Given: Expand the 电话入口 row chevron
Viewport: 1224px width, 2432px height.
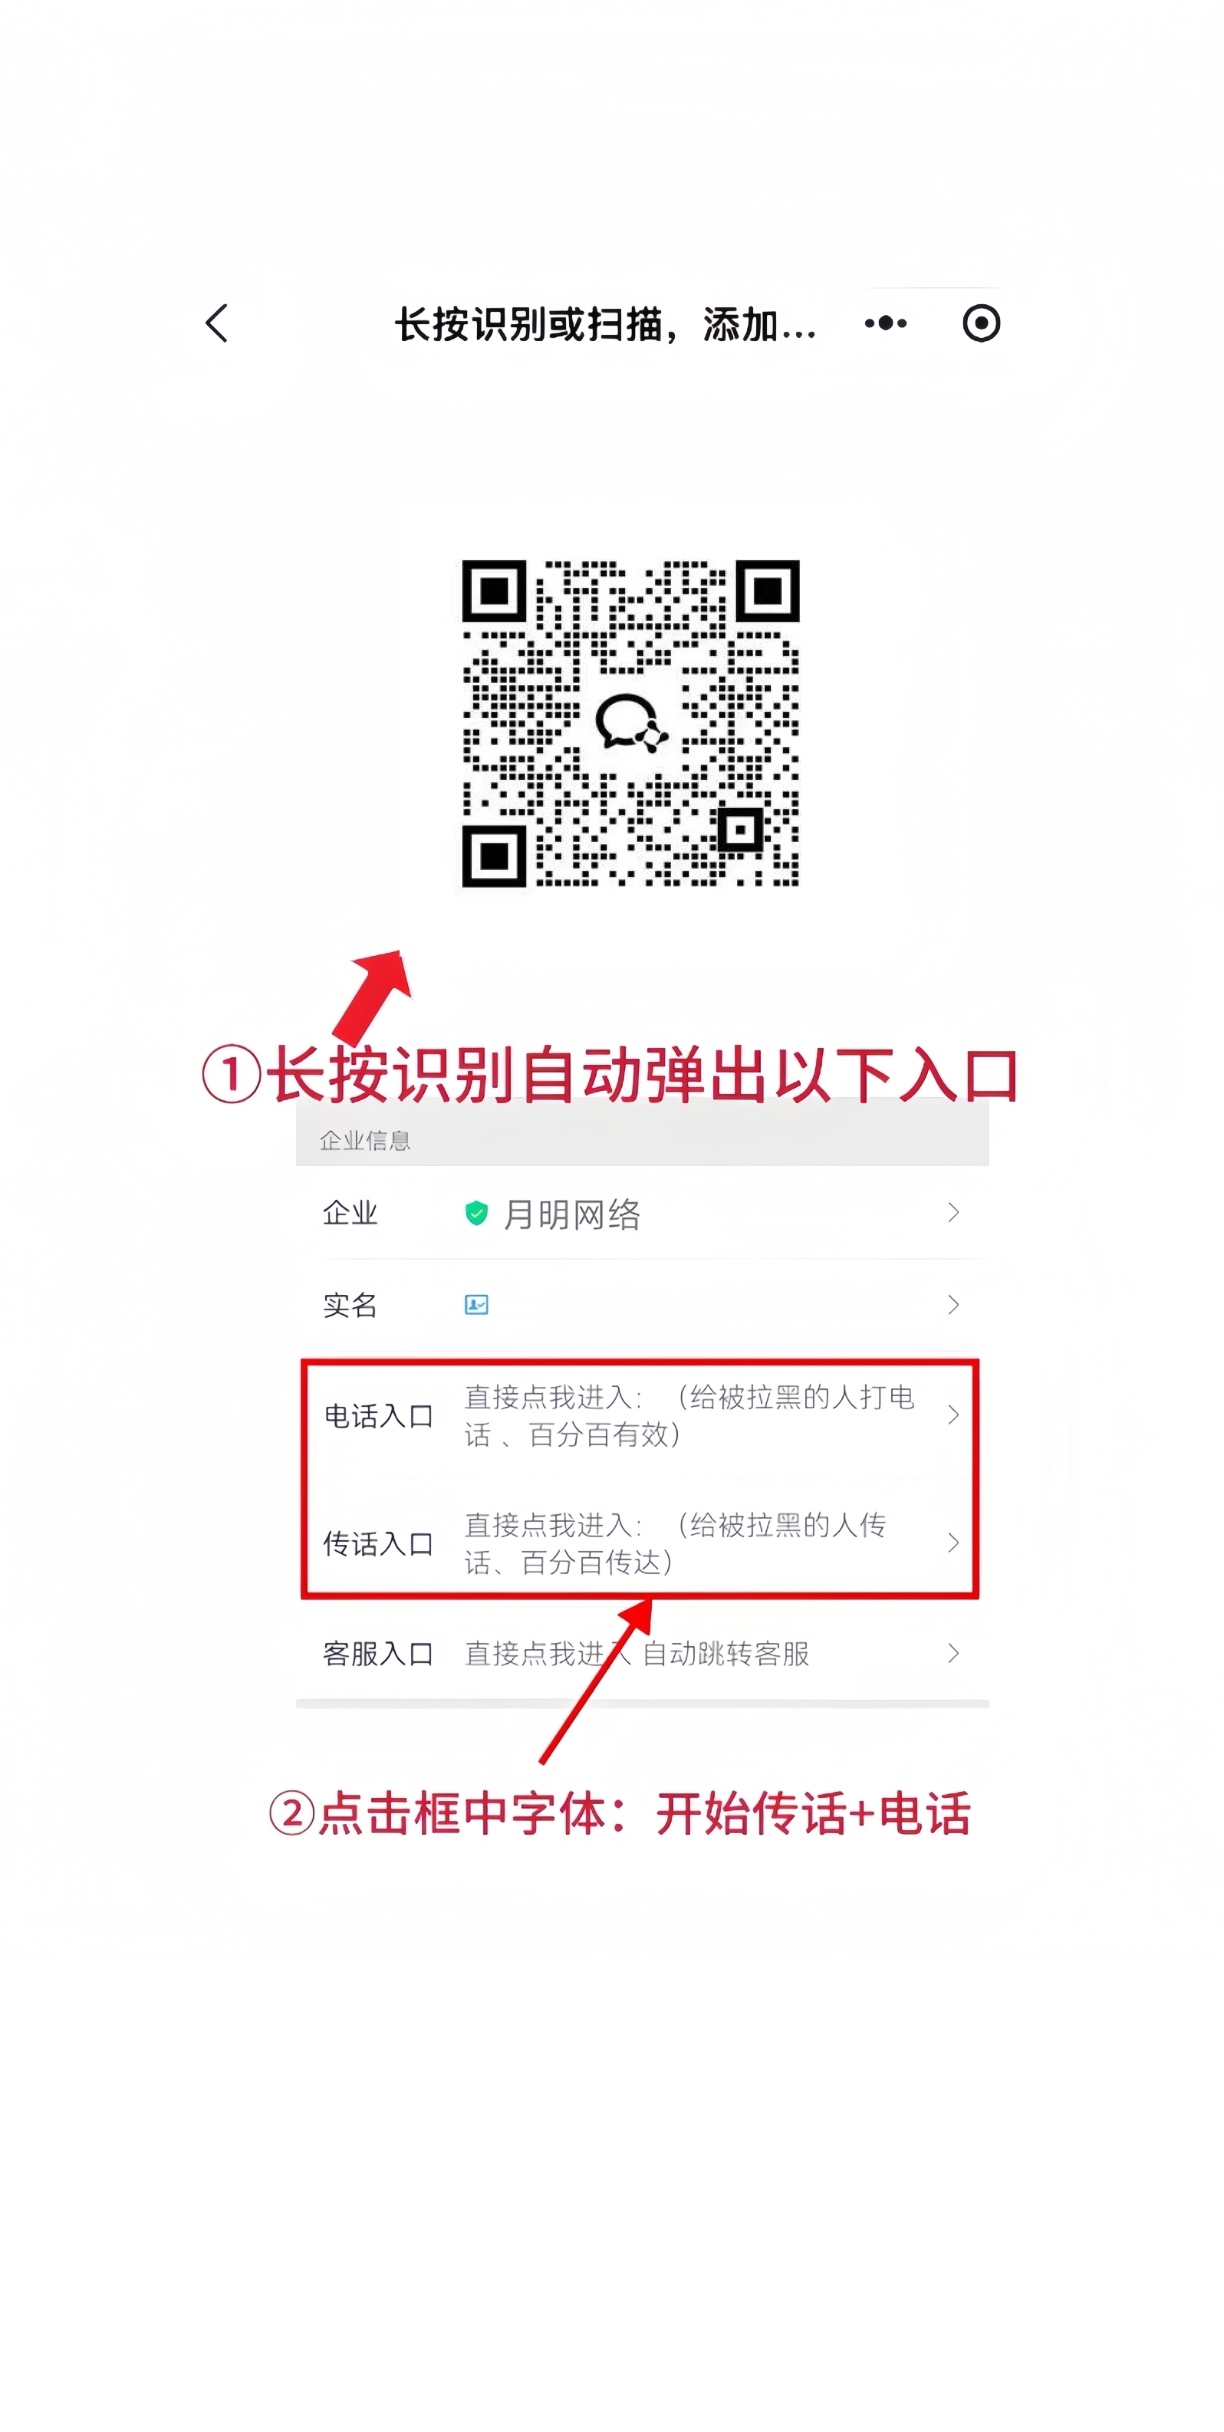Looking at the screenshot, I should [953, 1415].
